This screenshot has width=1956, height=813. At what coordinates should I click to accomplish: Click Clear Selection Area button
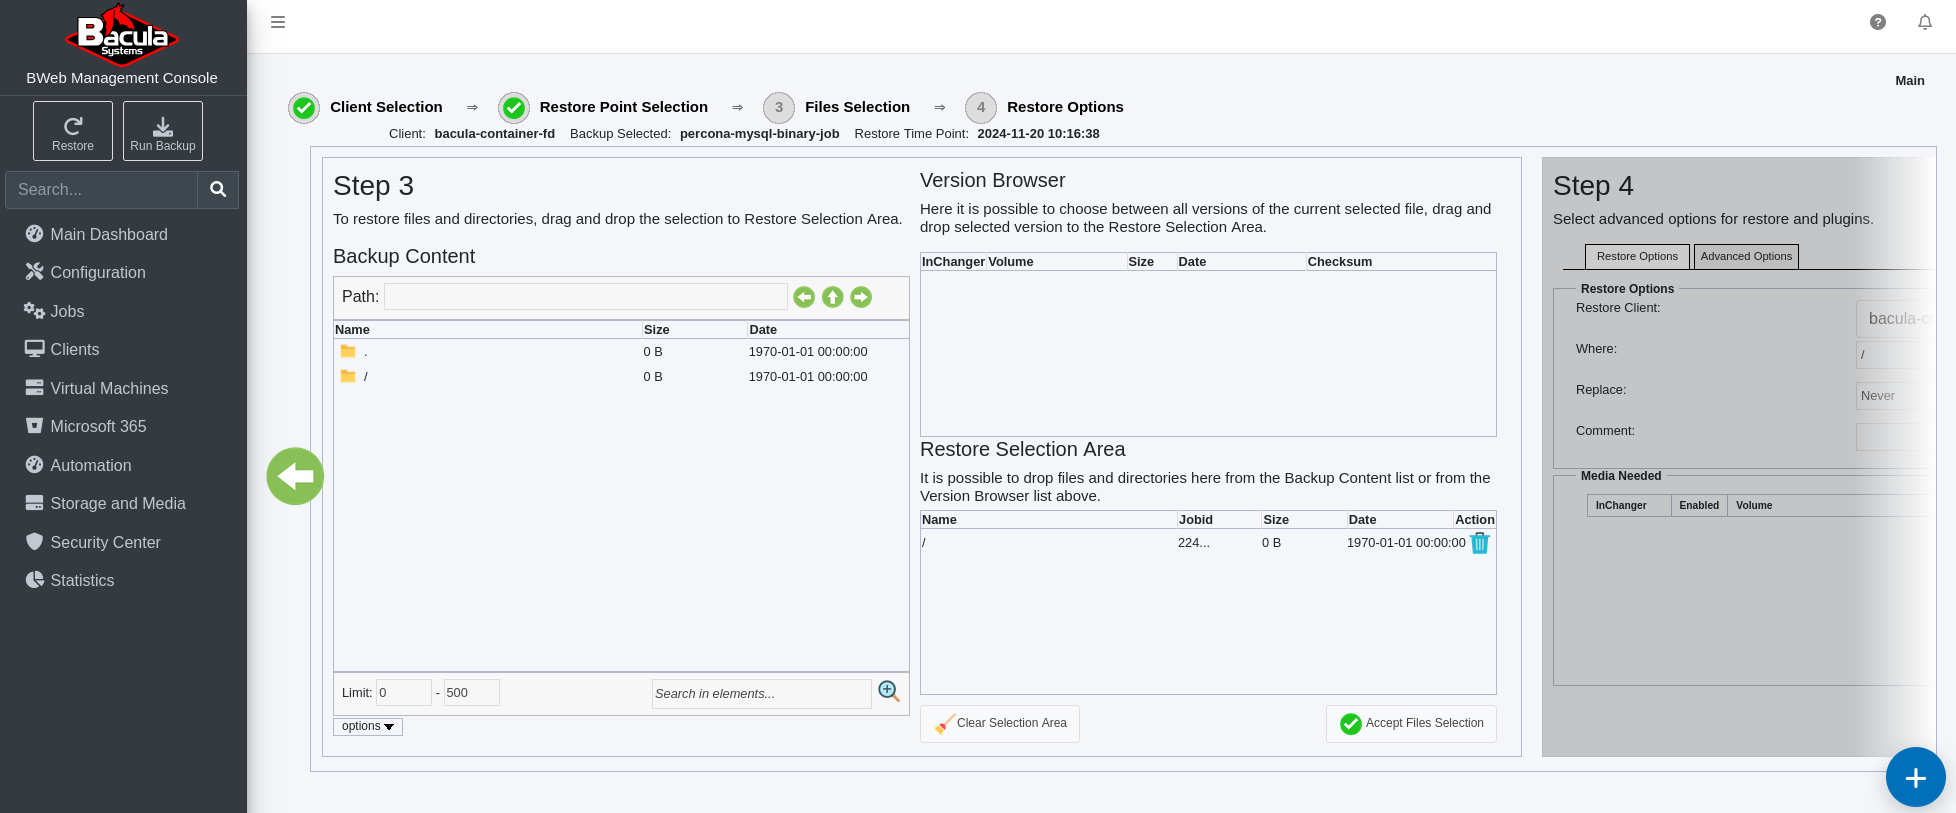[1000, 723]
